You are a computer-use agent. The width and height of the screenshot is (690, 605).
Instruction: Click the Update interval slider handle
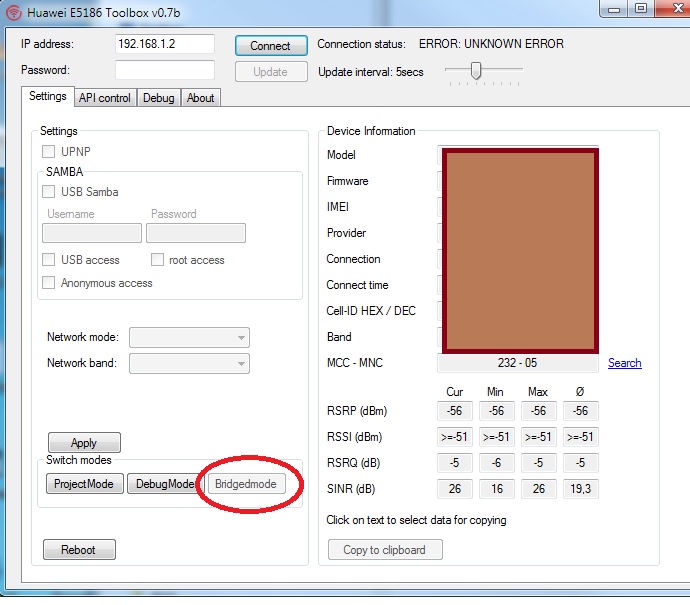pyautogui.click(x=476, y=70)
